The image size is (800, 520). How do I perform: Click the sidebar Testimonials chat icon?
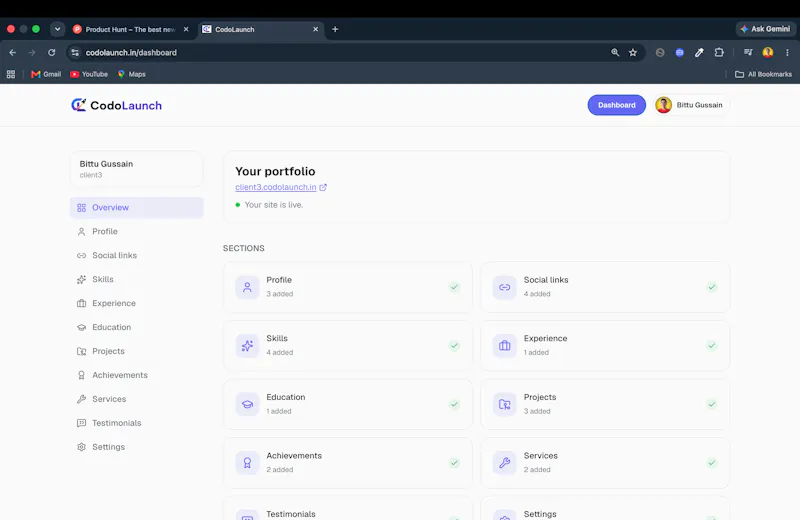point(81,424)
